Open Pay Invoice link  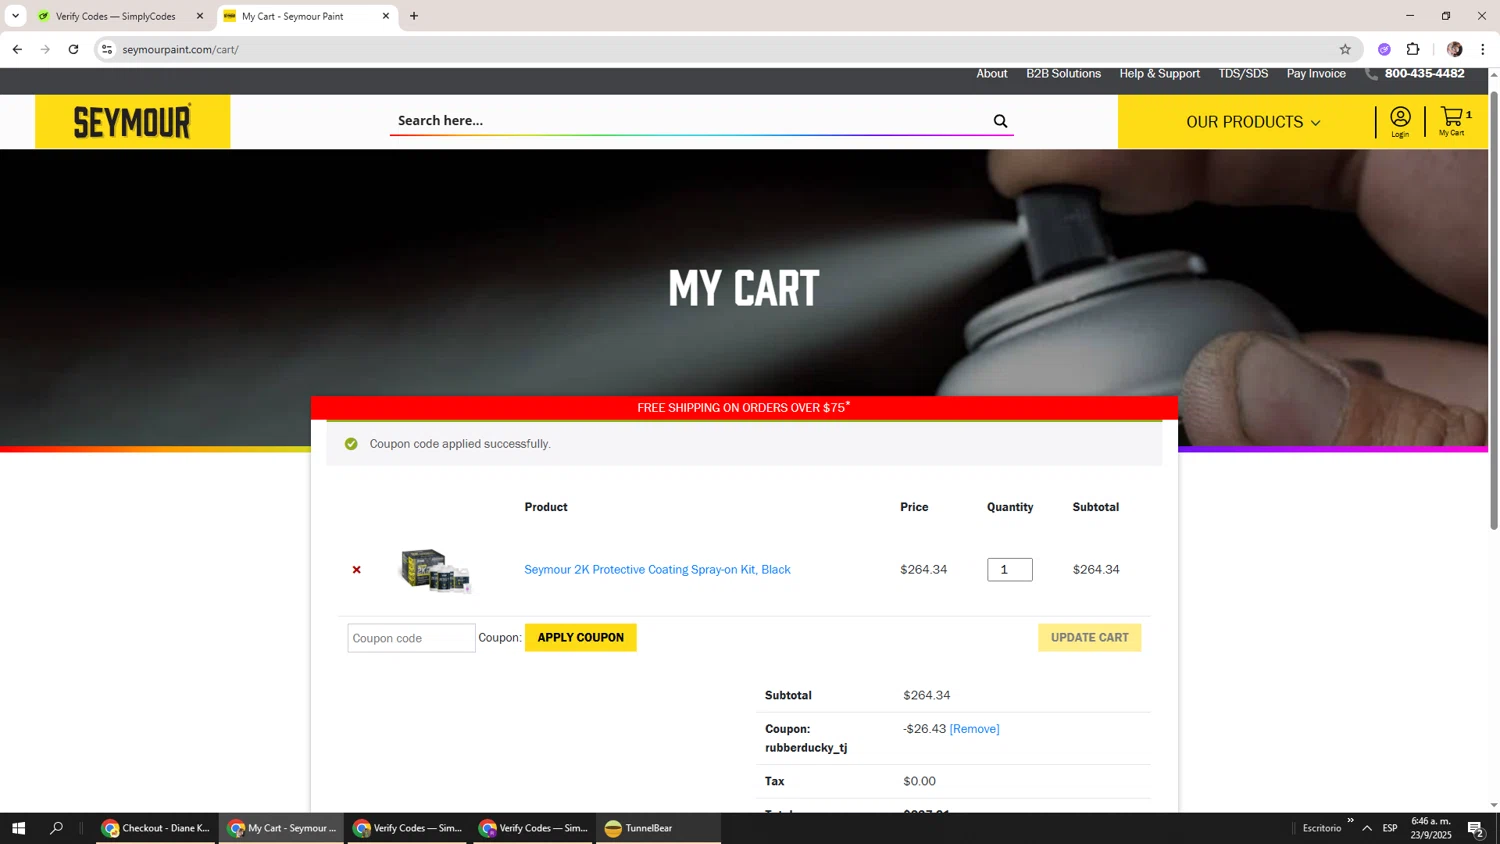coord(1316,74)
